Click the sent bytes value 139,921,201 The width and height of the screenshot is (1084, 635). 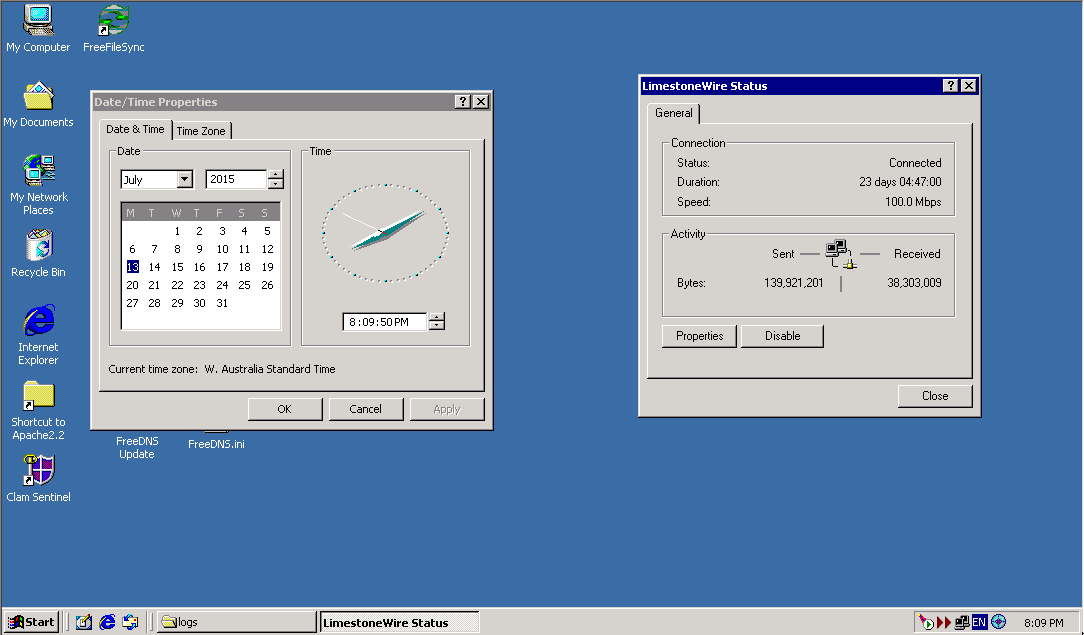(794, 283)
